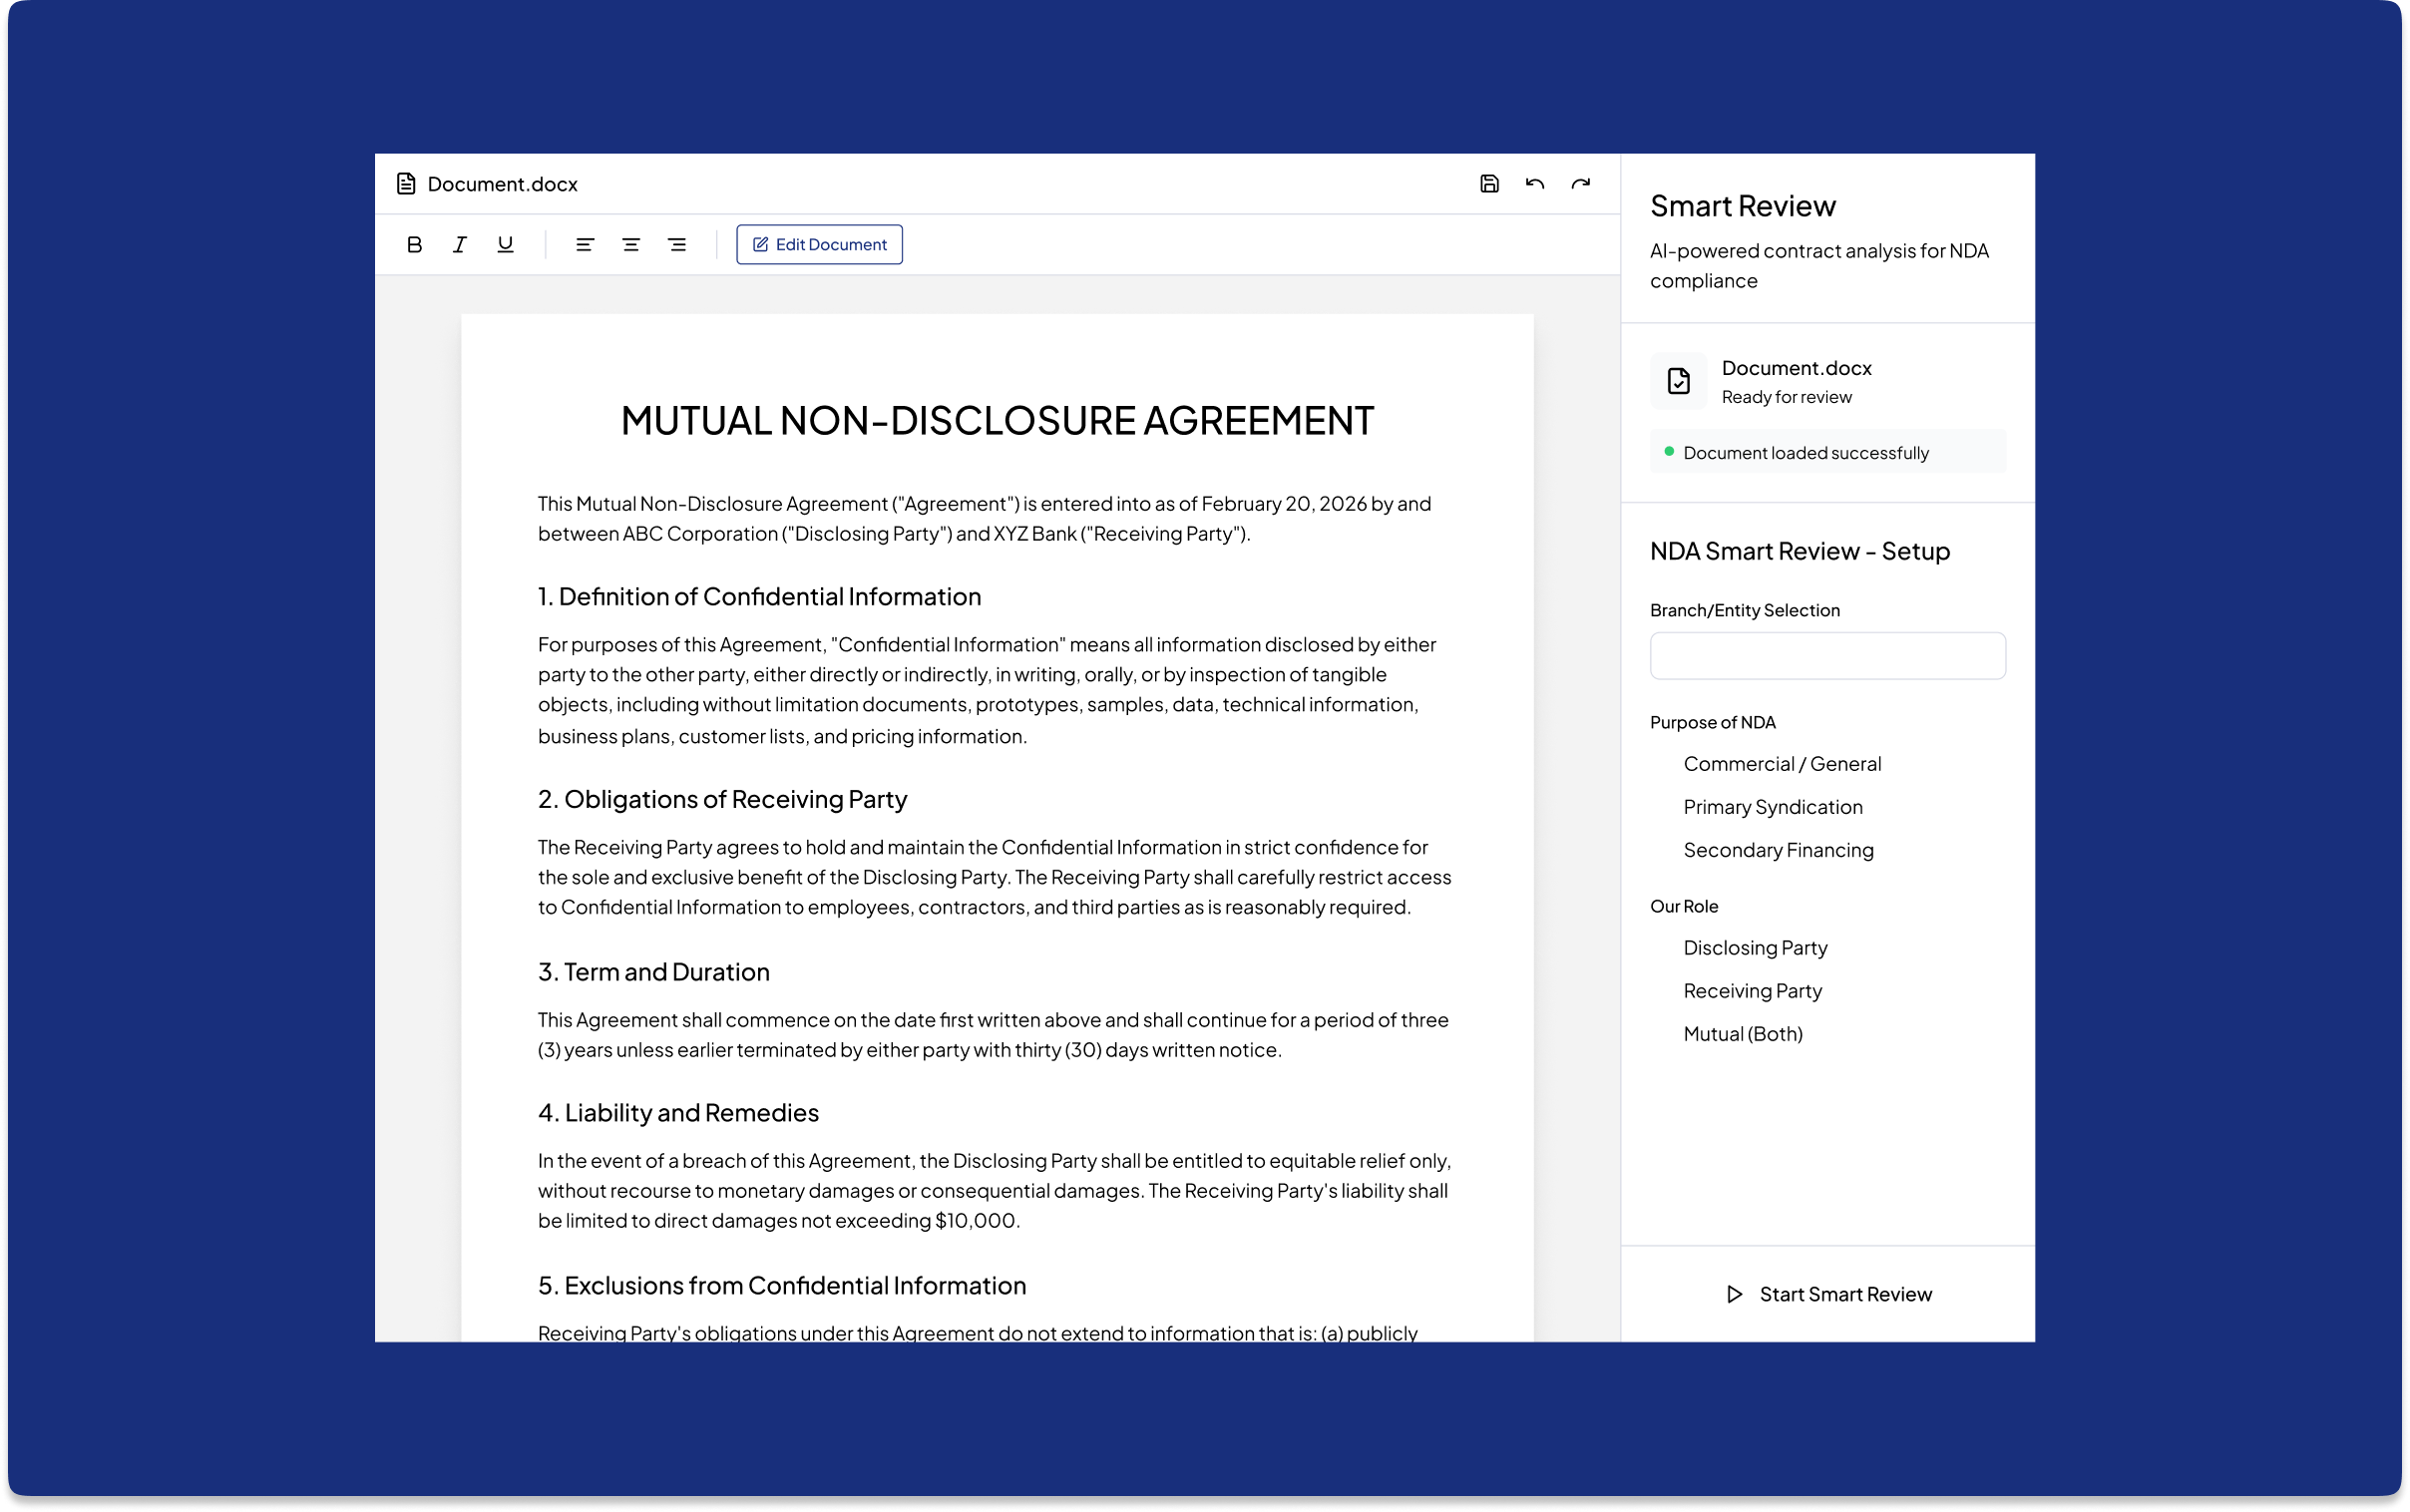Select Commercial / General purpose
Image resolution: width=2410 pixels, height=1512 pixels.
tap(1782, 764)
